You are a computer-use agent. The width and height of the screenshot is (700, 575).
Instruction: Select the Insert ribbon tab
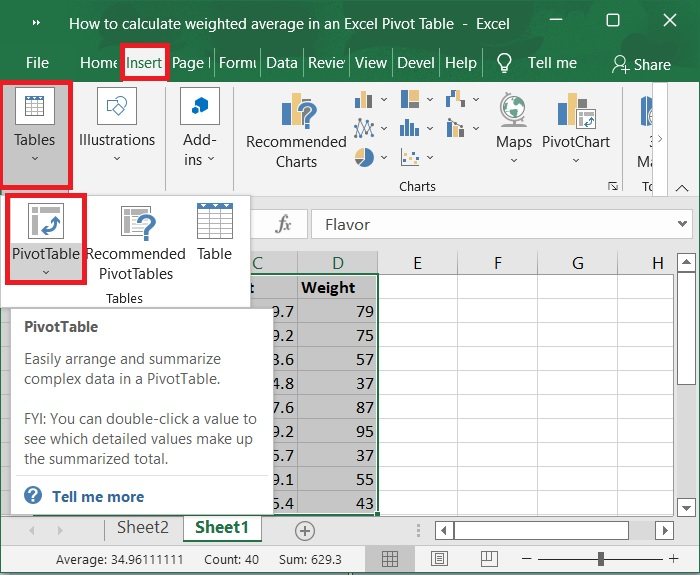point(144,63)
